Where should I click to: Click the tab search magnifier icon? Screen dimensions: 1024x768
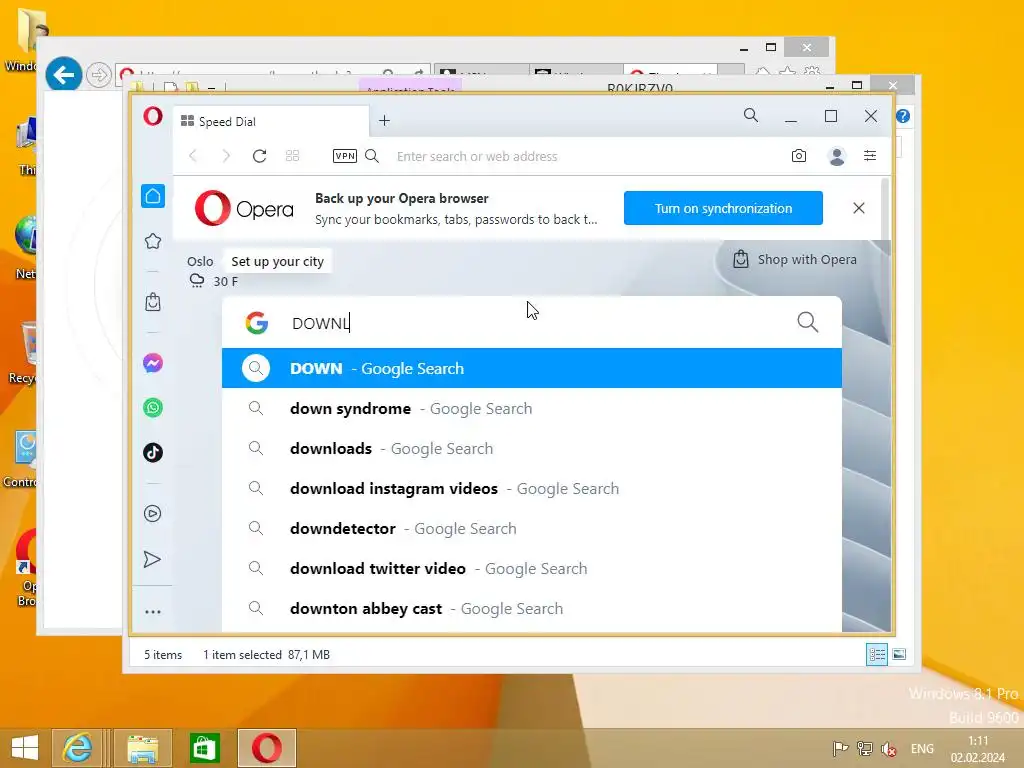click(751, 116)
